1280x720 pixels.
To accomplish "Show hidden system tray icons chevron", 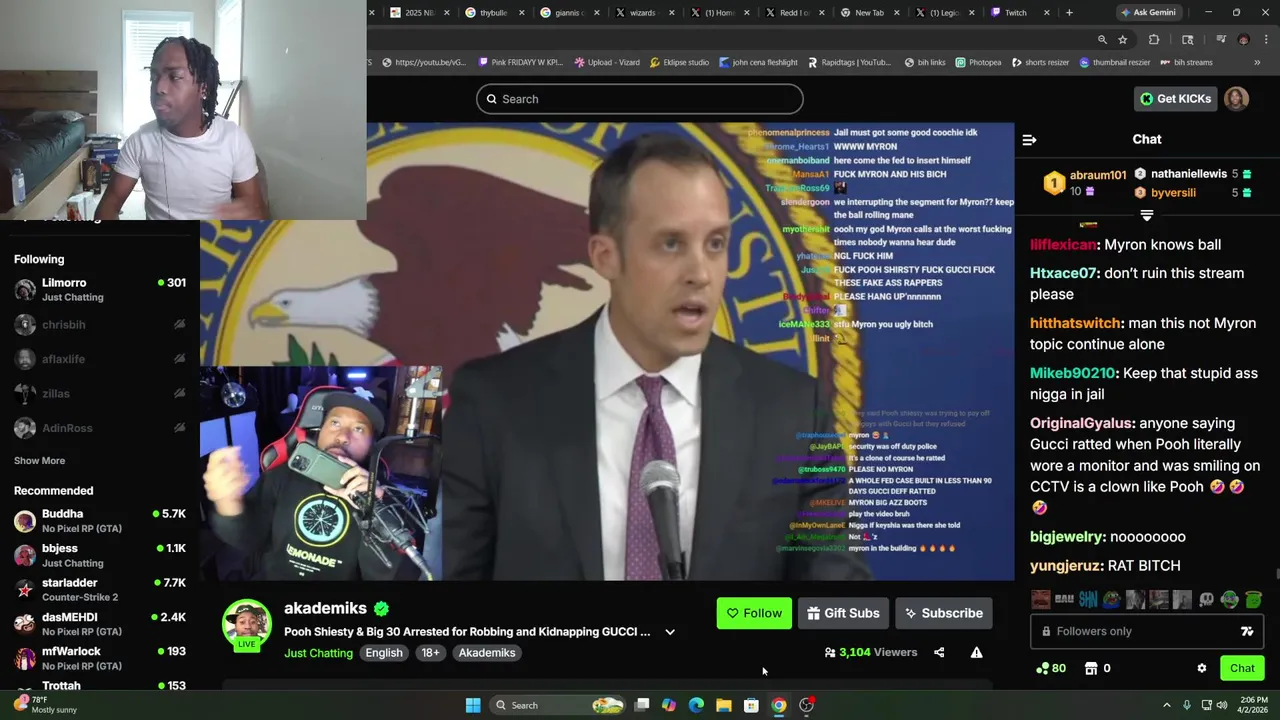I will pos(1166,705).
